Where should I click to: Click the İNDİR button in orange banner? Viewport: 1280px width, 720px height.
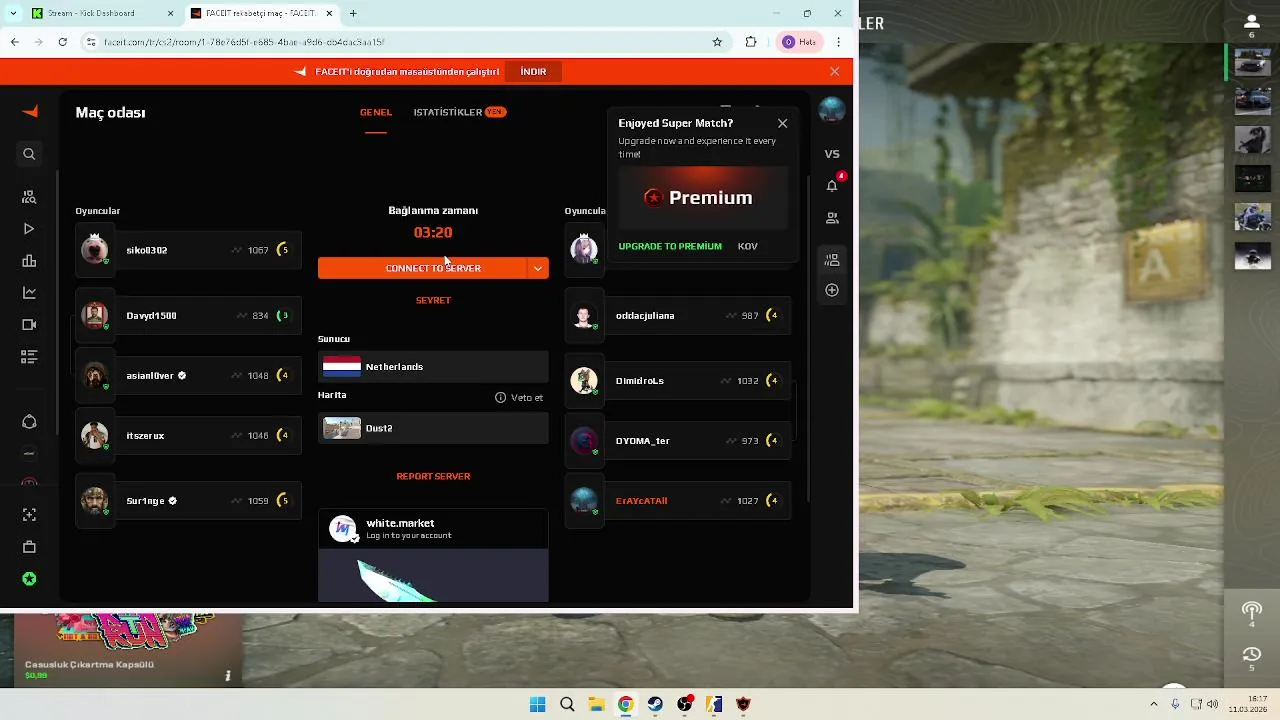click(533, 72)
